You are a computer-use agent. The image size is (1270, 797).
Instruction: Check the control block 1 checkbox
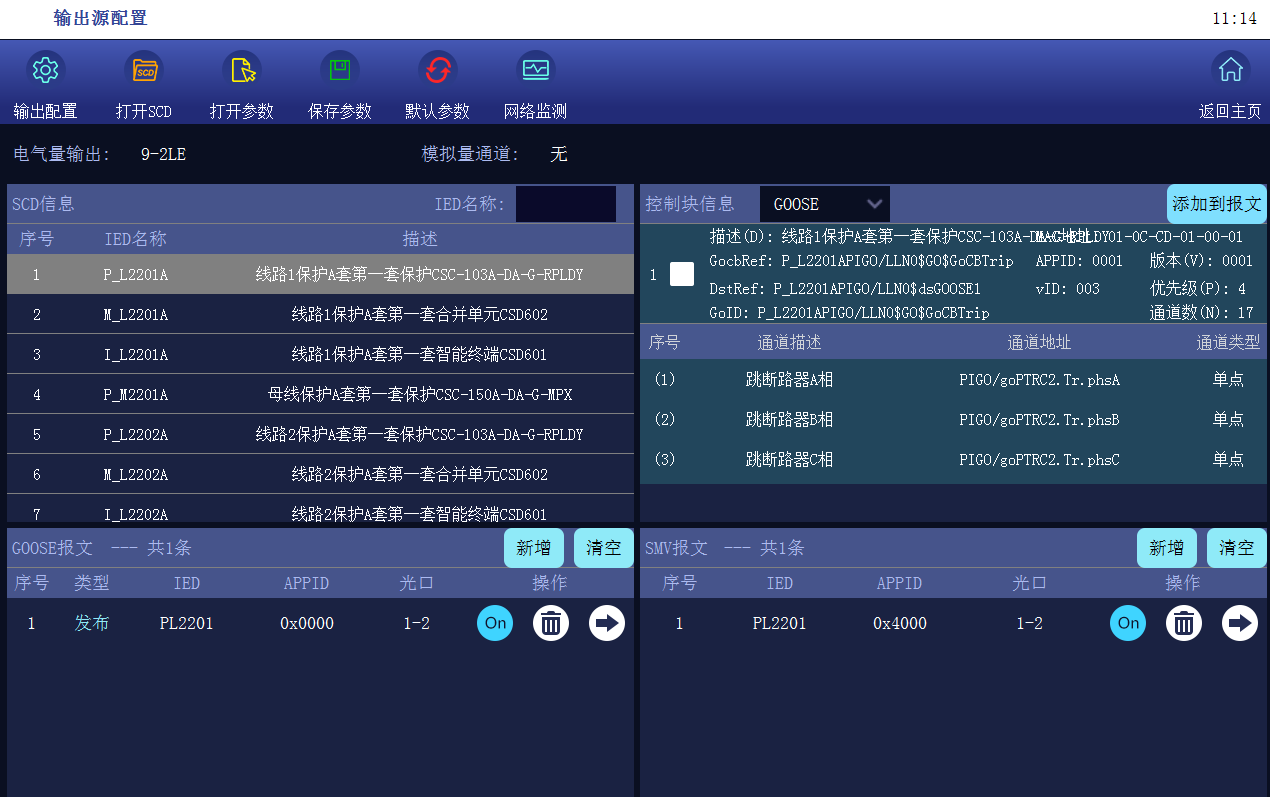click(682, 274)
